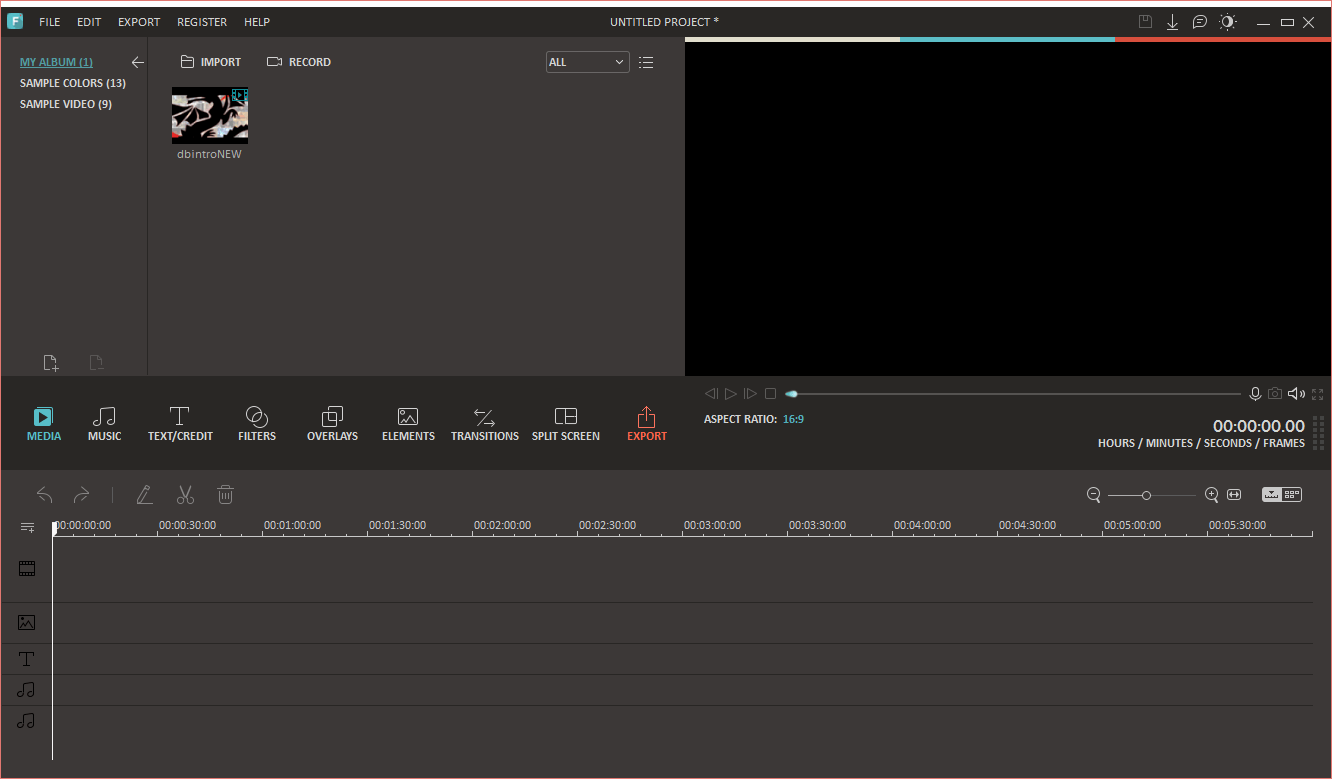1332x779 pixels.
Task: Open the Split Screen panel
Action: pyautogui.click(x=565, y=424)
